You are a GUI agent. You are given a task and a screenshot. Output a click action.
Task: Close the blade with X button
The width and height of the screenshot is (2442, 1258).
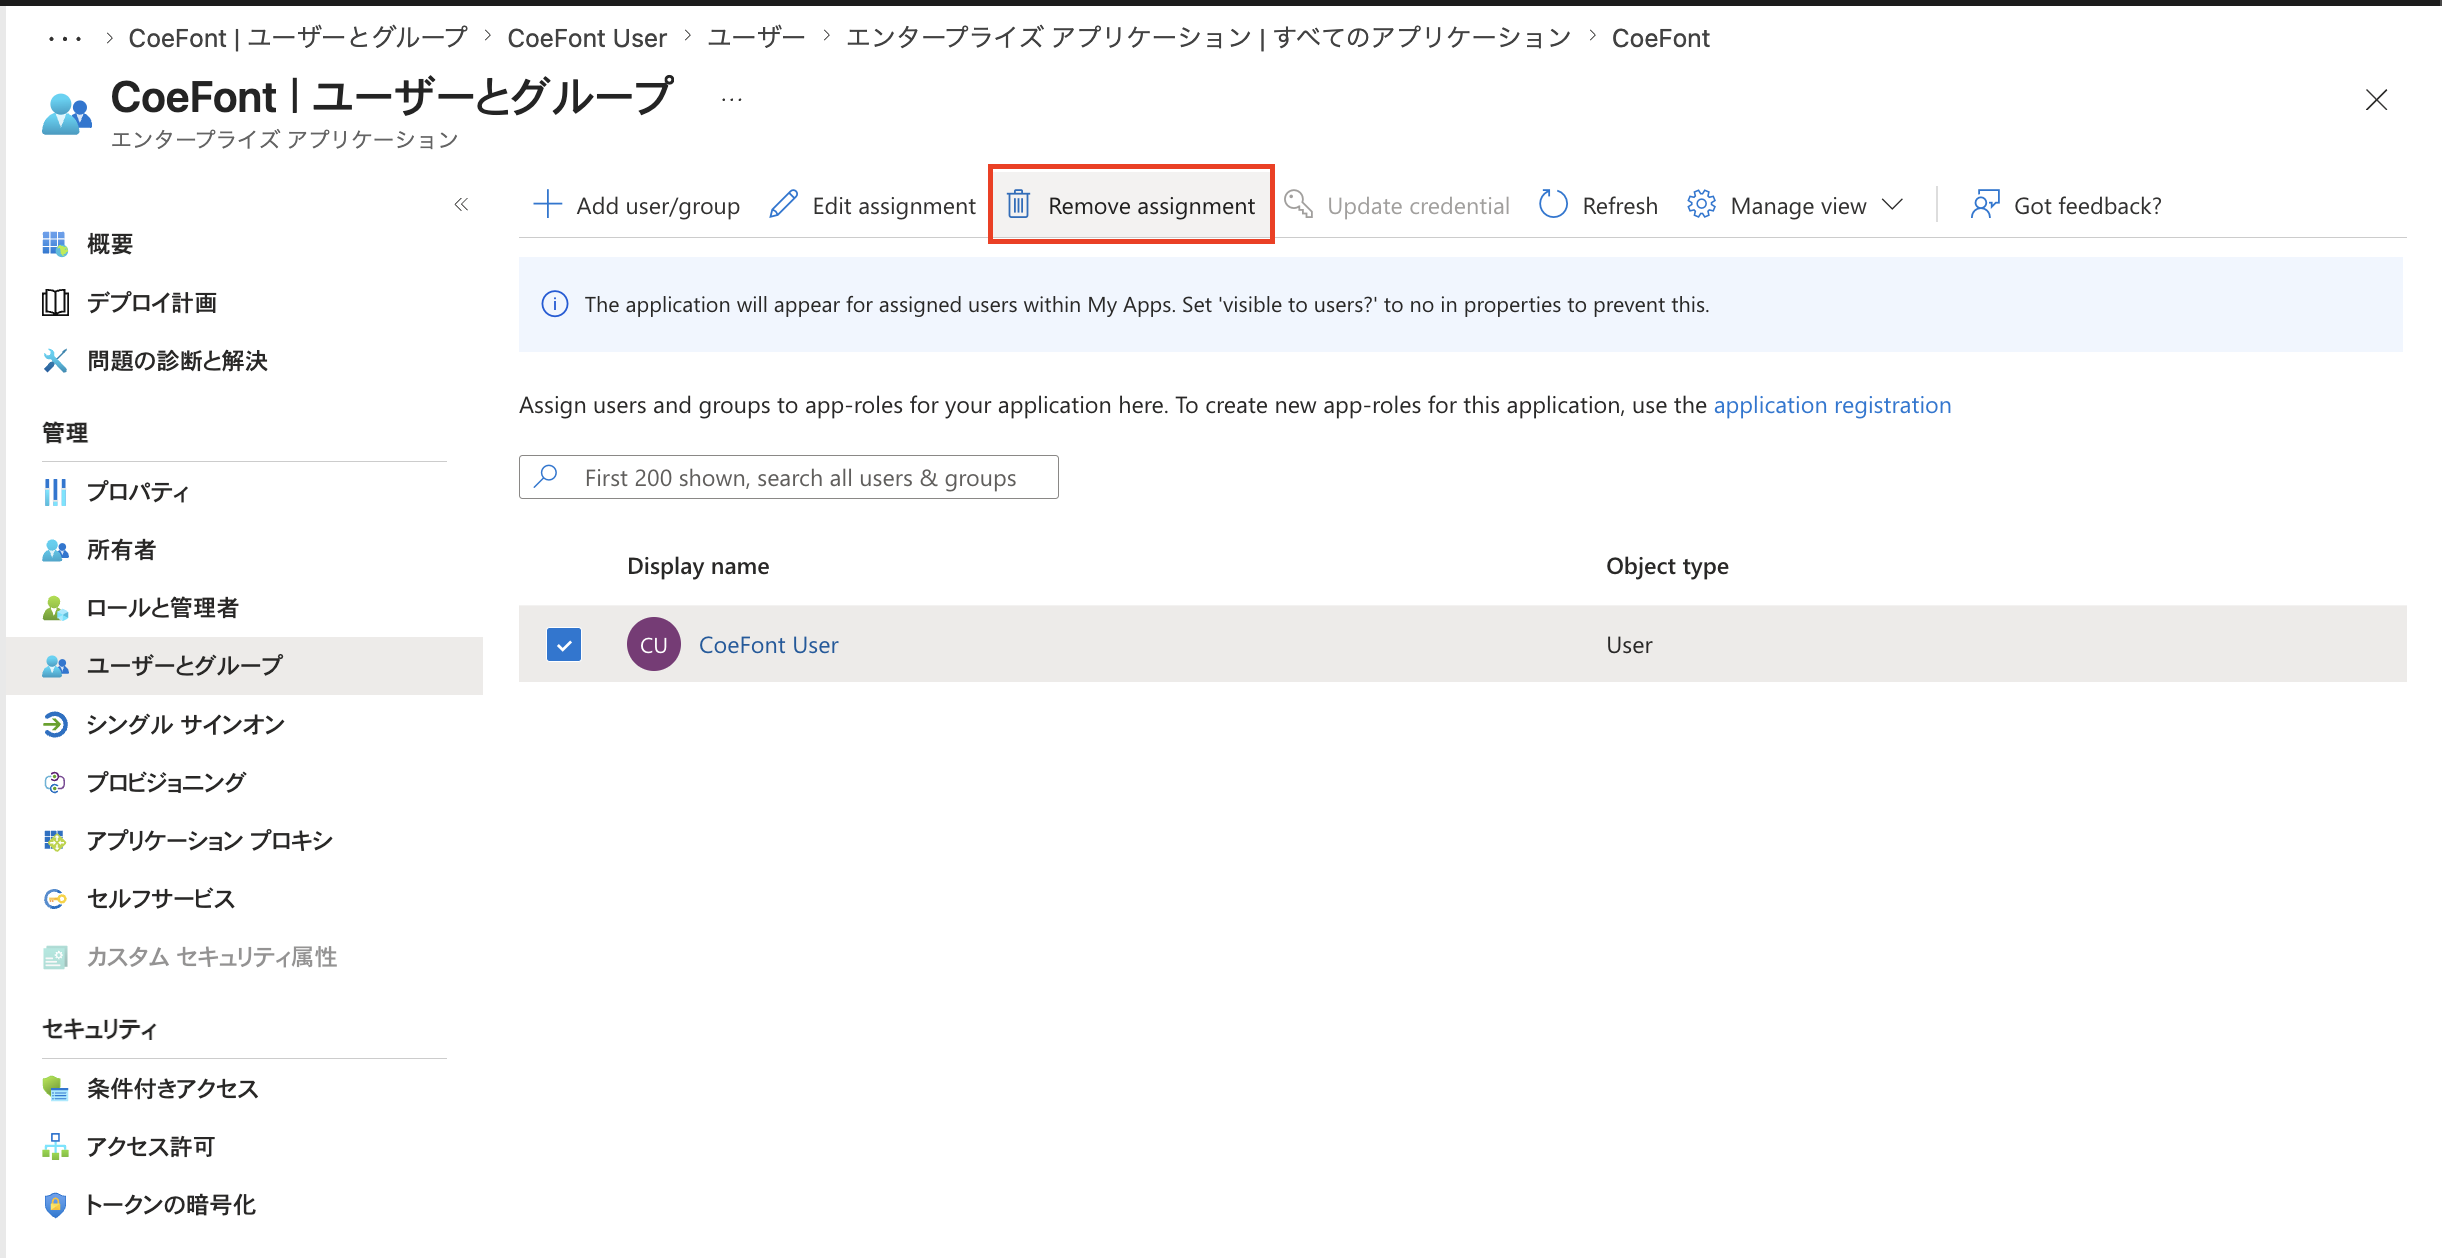(2376, 100)
